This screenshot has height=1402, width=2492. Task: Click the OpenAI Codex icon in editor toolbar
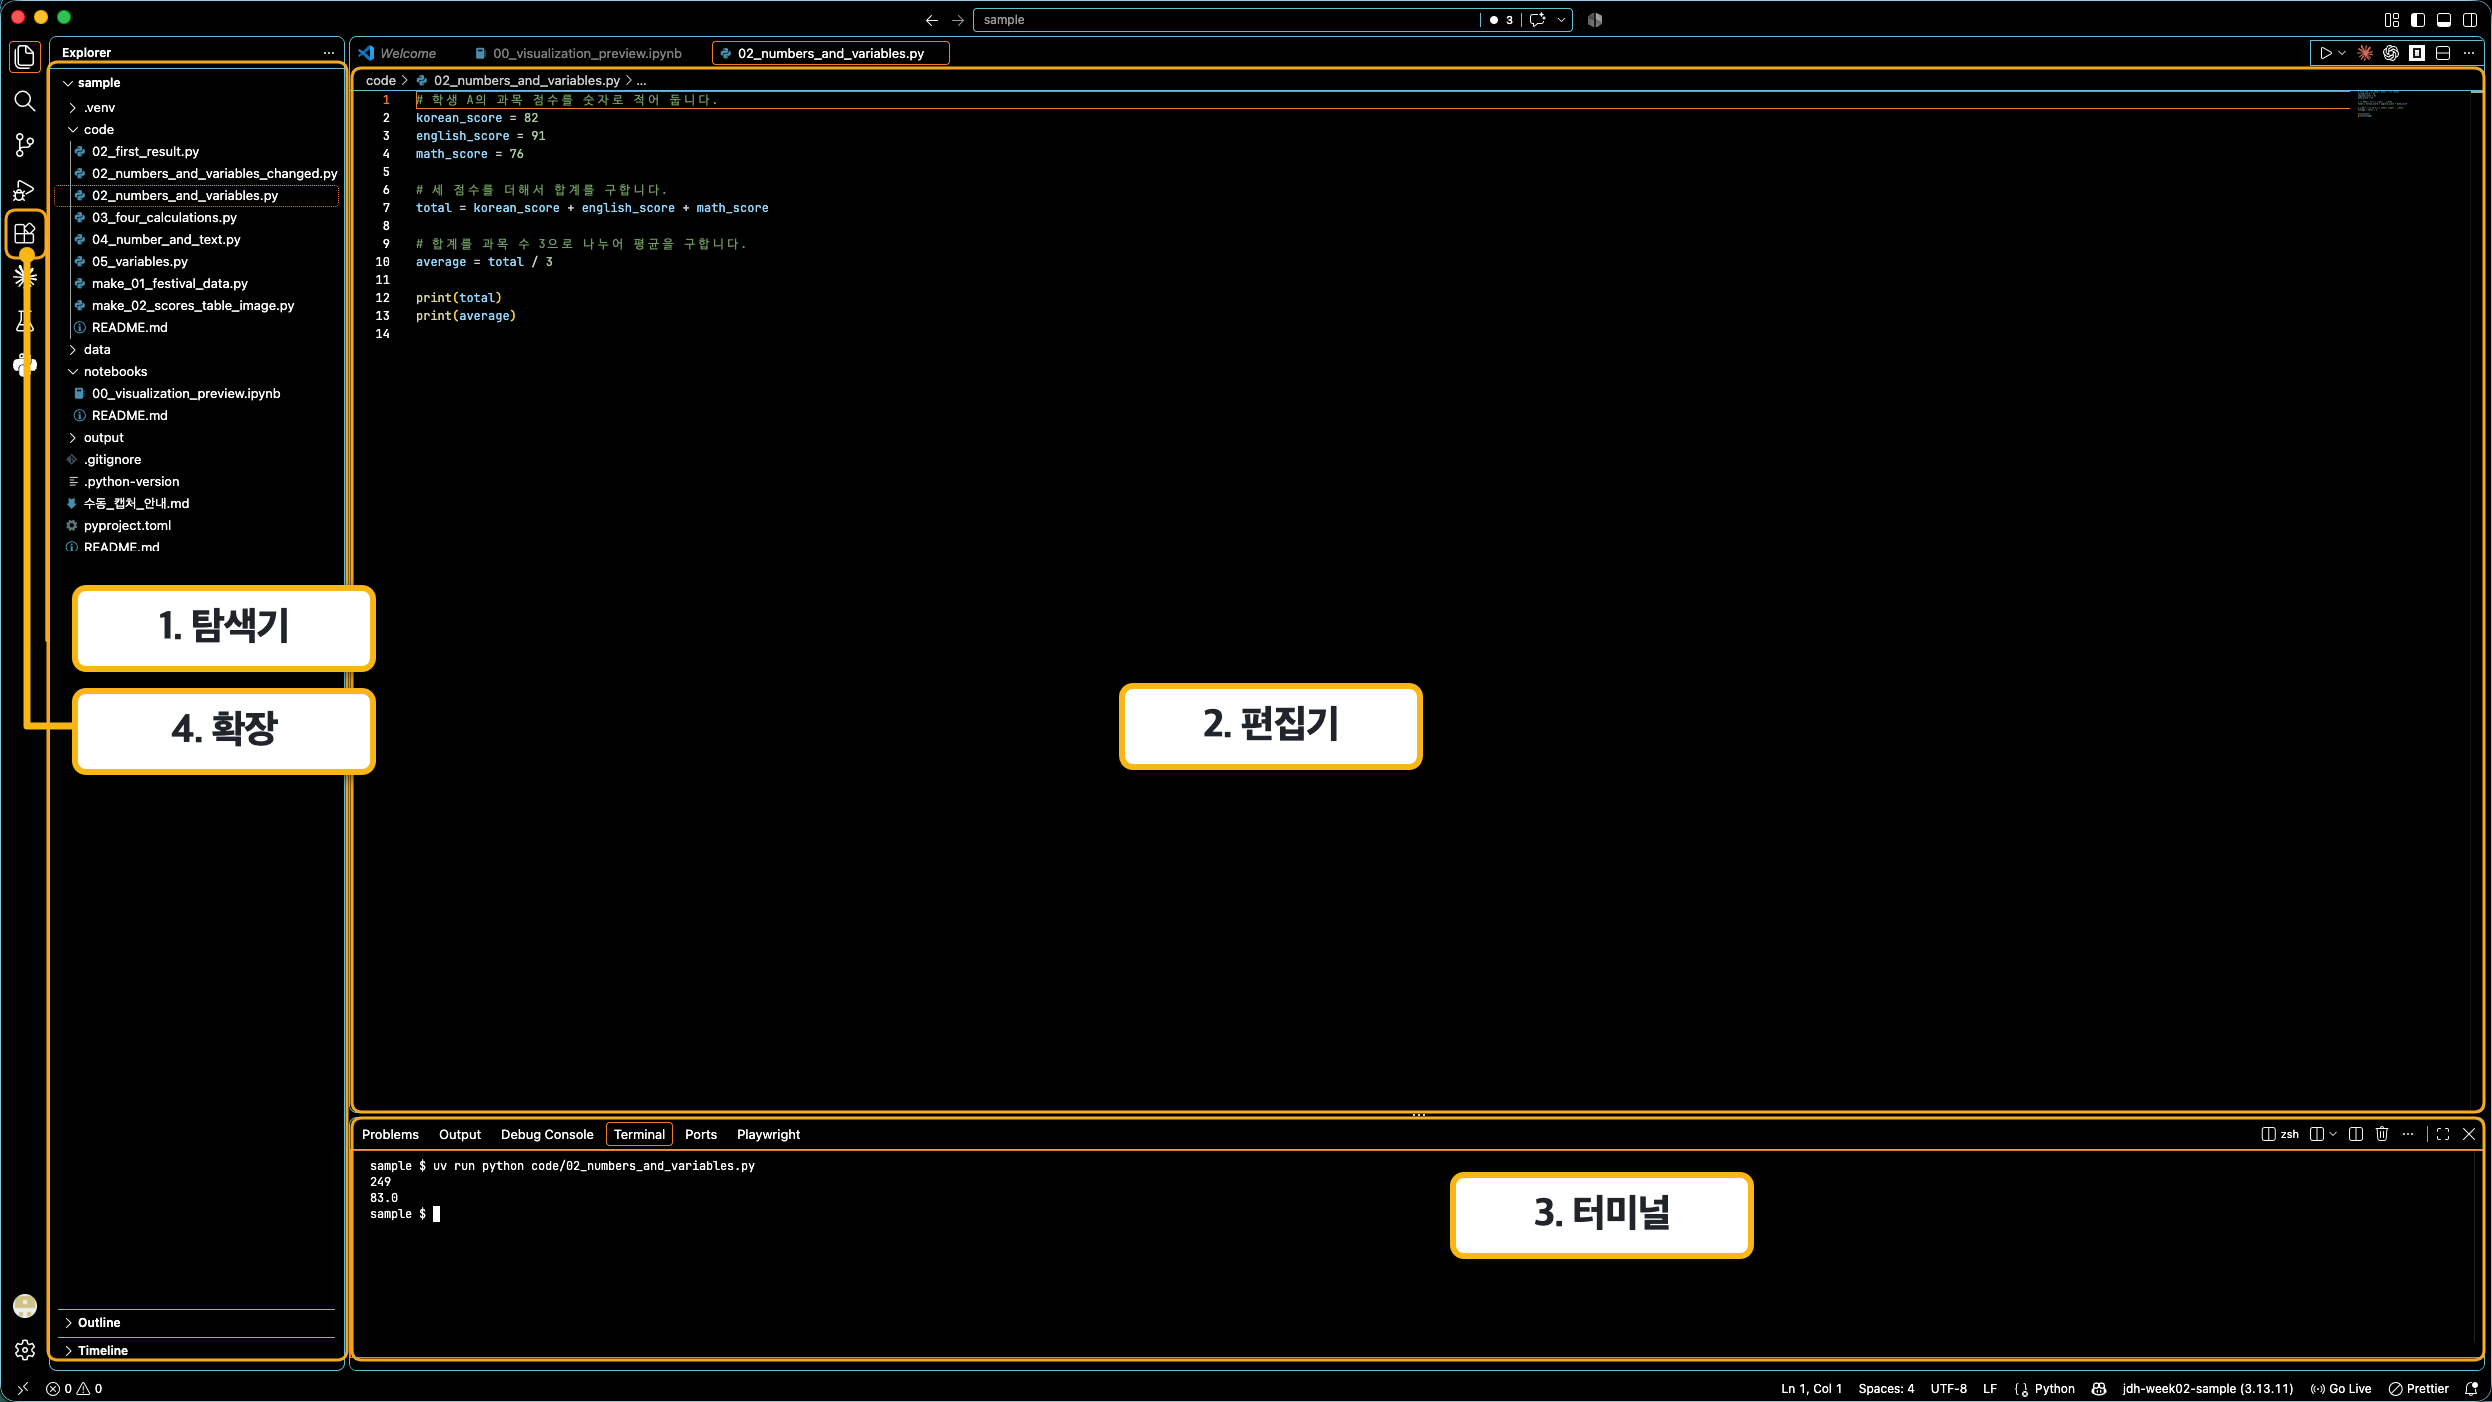pyautogui.click(x=2391, y=53)
